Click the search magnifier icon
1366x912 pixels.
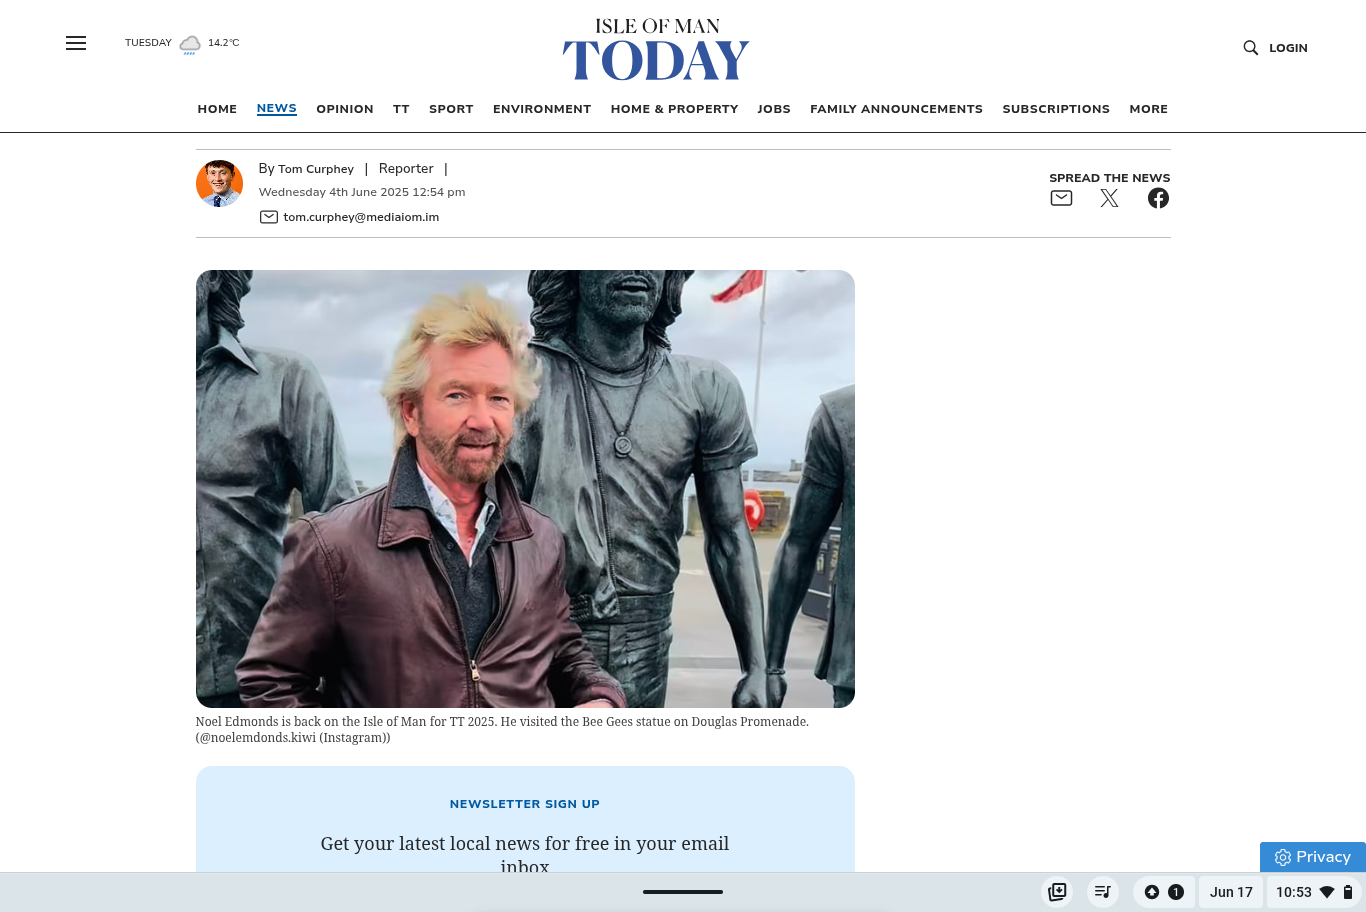click(x=1250, y=48)
